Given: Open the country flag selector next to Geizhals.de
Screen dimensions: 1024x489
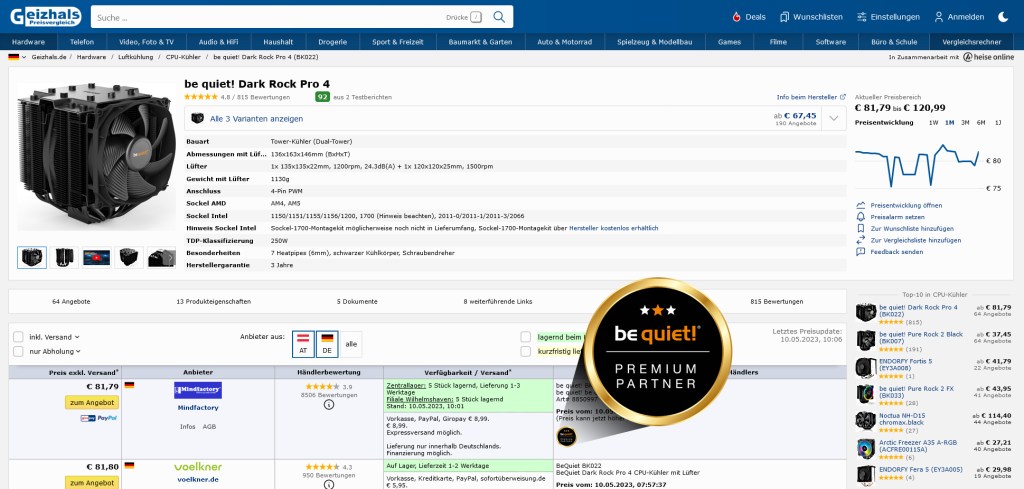Looking at the screenshot, I should pyautogui.click(x=14, y=58).
